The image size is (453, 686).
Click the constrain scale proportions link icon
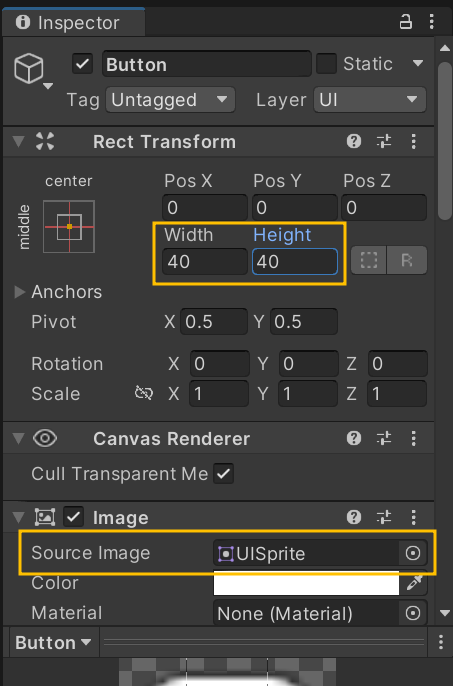click(x=144, y=393)
